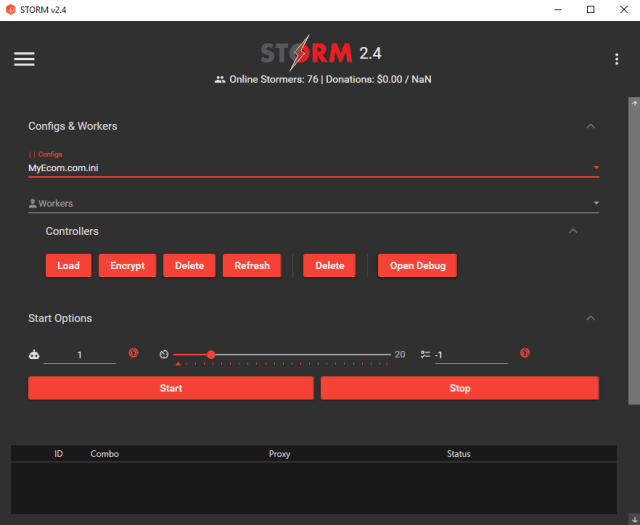Click the slider value 20
This screenshot has height=525, width=640.
pyautogui.click(x=400, y=354)
